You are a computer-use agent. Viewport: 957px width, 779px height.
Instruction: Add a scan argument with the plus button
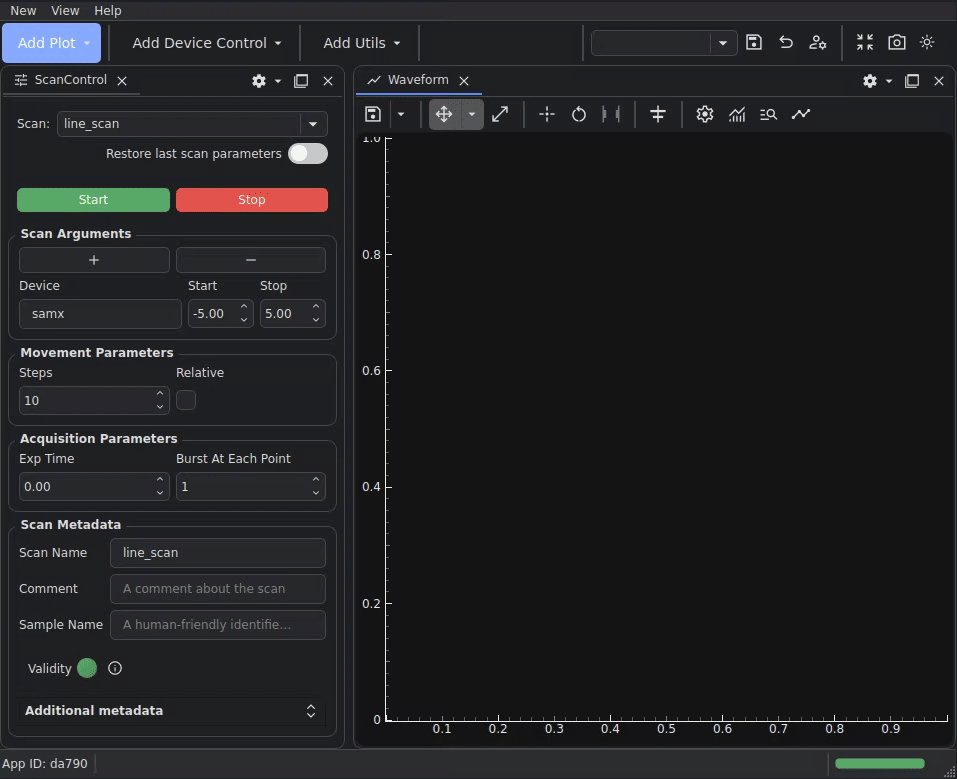94,260
